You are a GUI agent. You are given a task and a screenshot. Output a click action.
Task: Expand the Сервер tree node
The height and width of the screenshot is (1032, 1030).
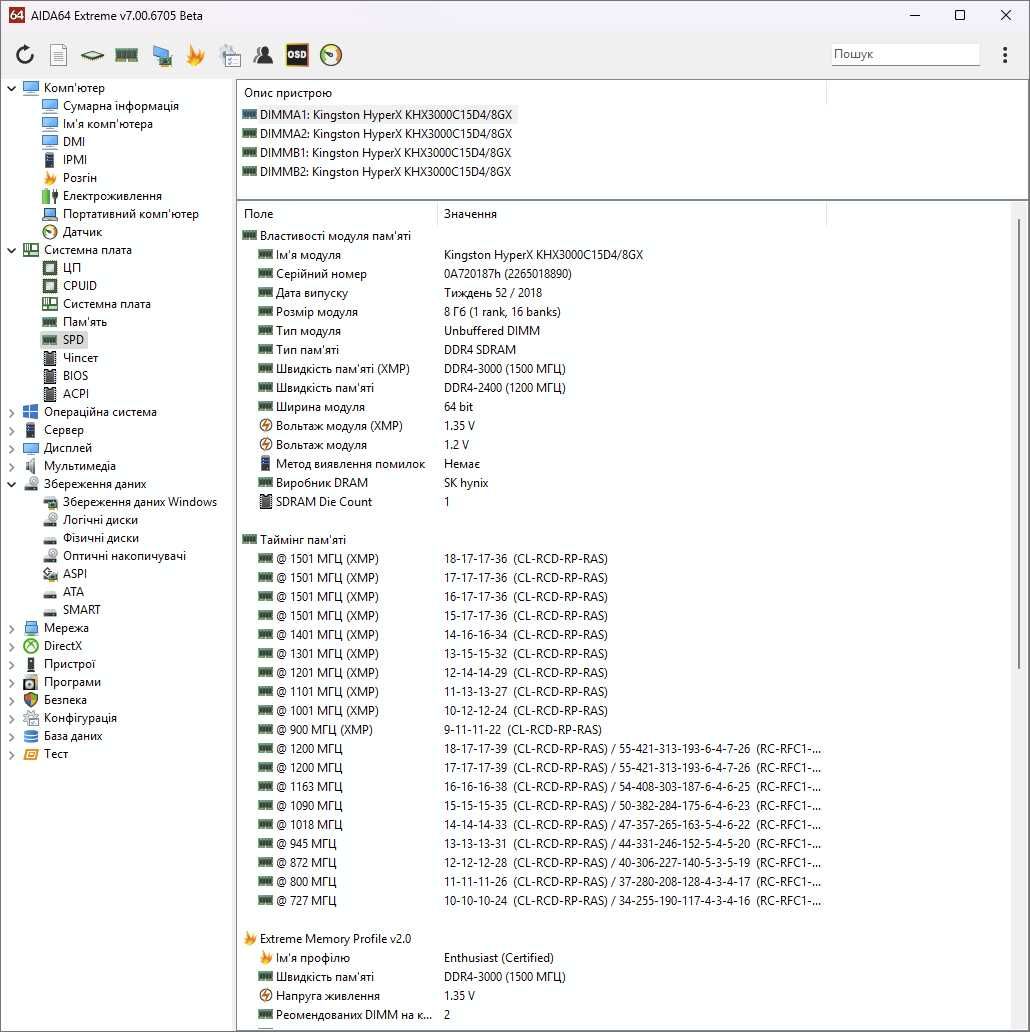tap(11, 430)
